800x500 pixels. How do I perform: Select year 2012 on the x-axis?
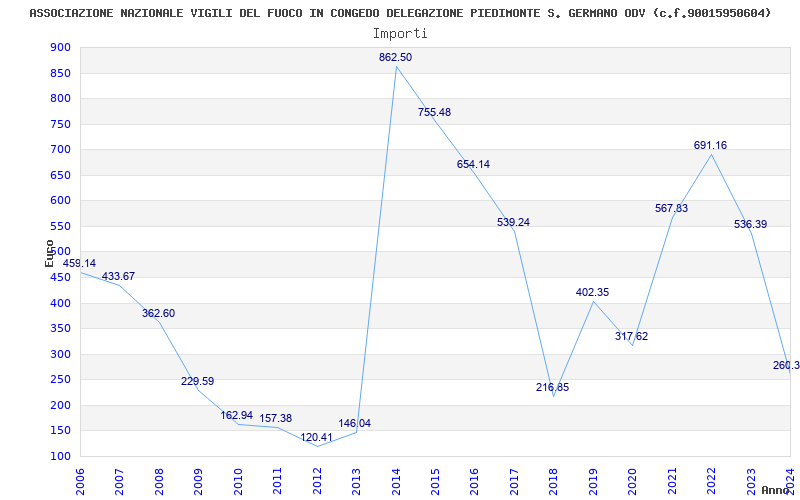[x=317, y=481]
